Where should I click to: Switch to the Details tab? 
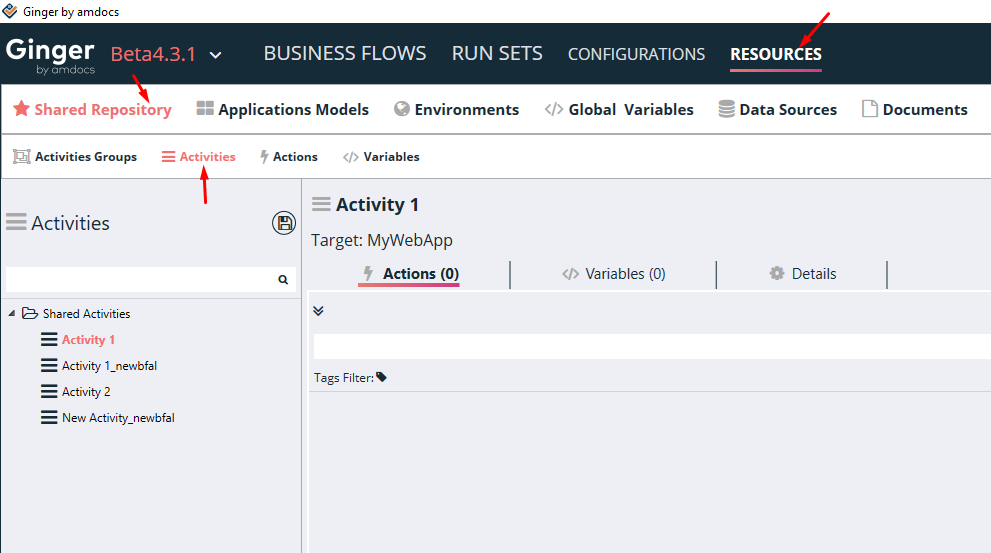click(802, 274)
